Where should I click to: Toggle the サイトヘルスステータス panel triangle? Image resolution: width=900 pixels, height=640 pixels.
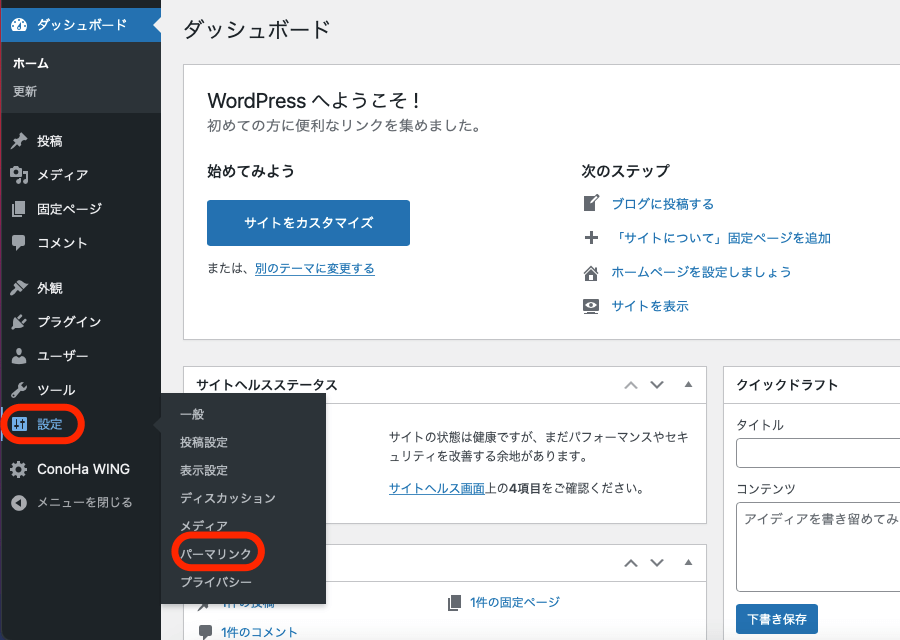(688, 385)
